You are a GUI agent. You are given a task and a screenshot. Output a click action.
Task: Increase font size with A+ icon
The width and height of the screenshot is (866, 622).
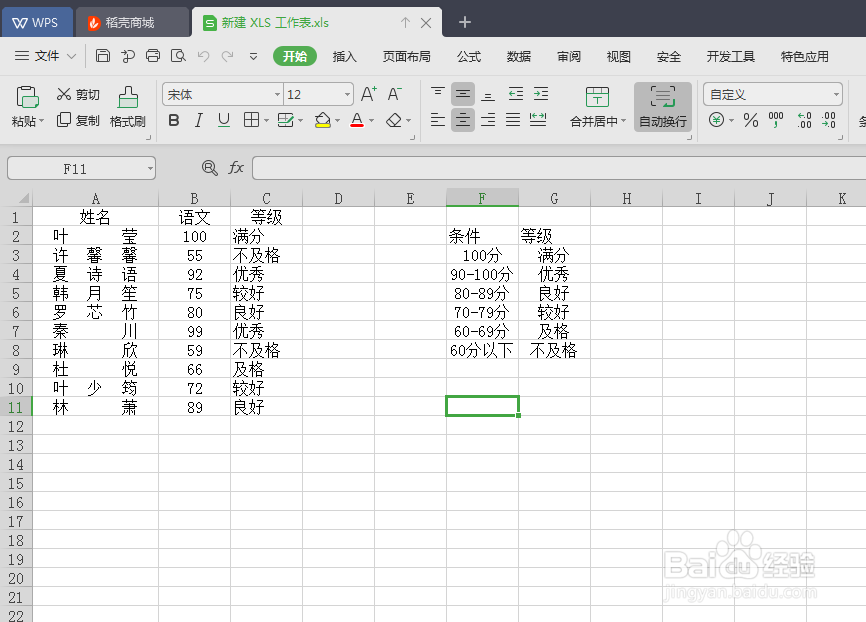368,94
